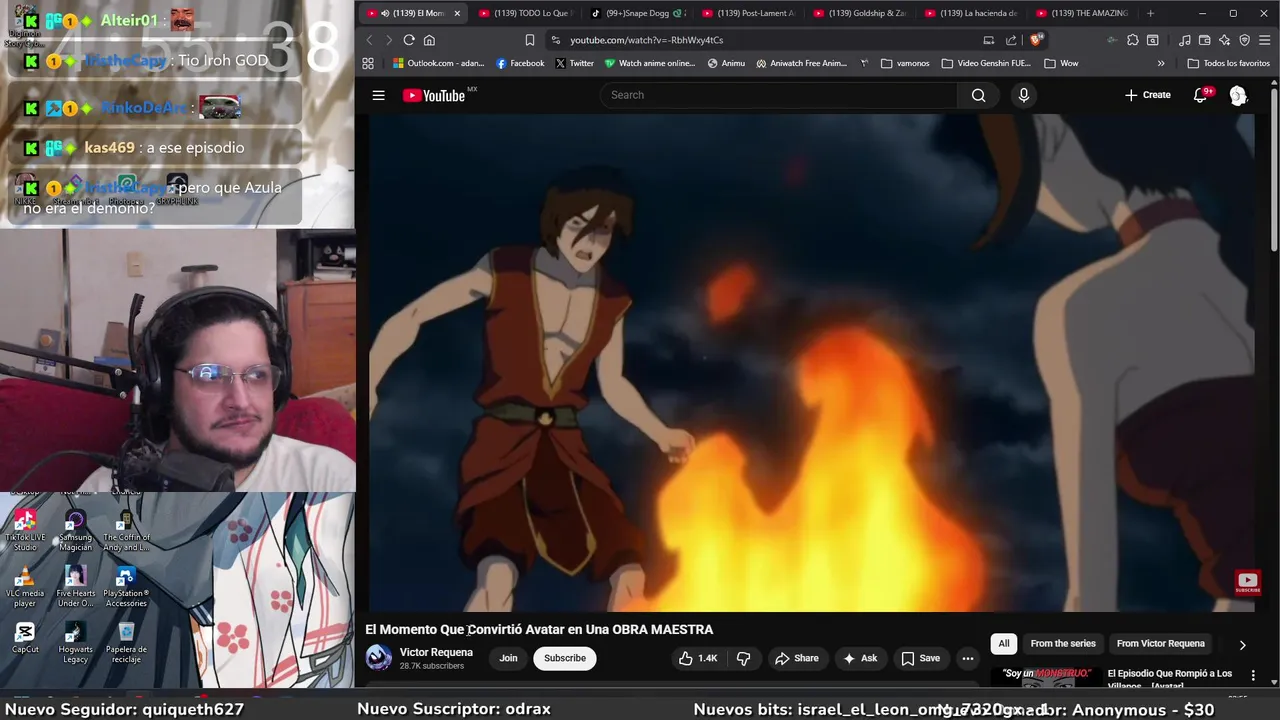Open VLC media player desktop icon

pos(25,586)
